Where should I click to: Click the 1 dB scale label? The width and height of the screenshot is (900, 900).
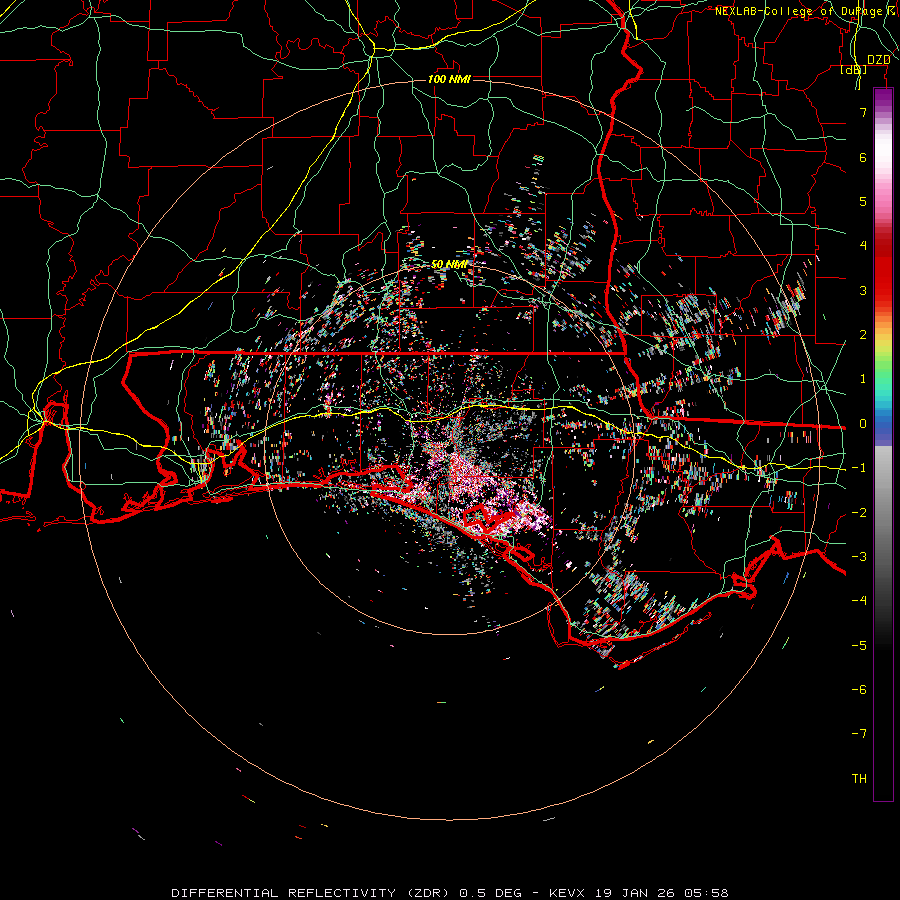point(863,379)
